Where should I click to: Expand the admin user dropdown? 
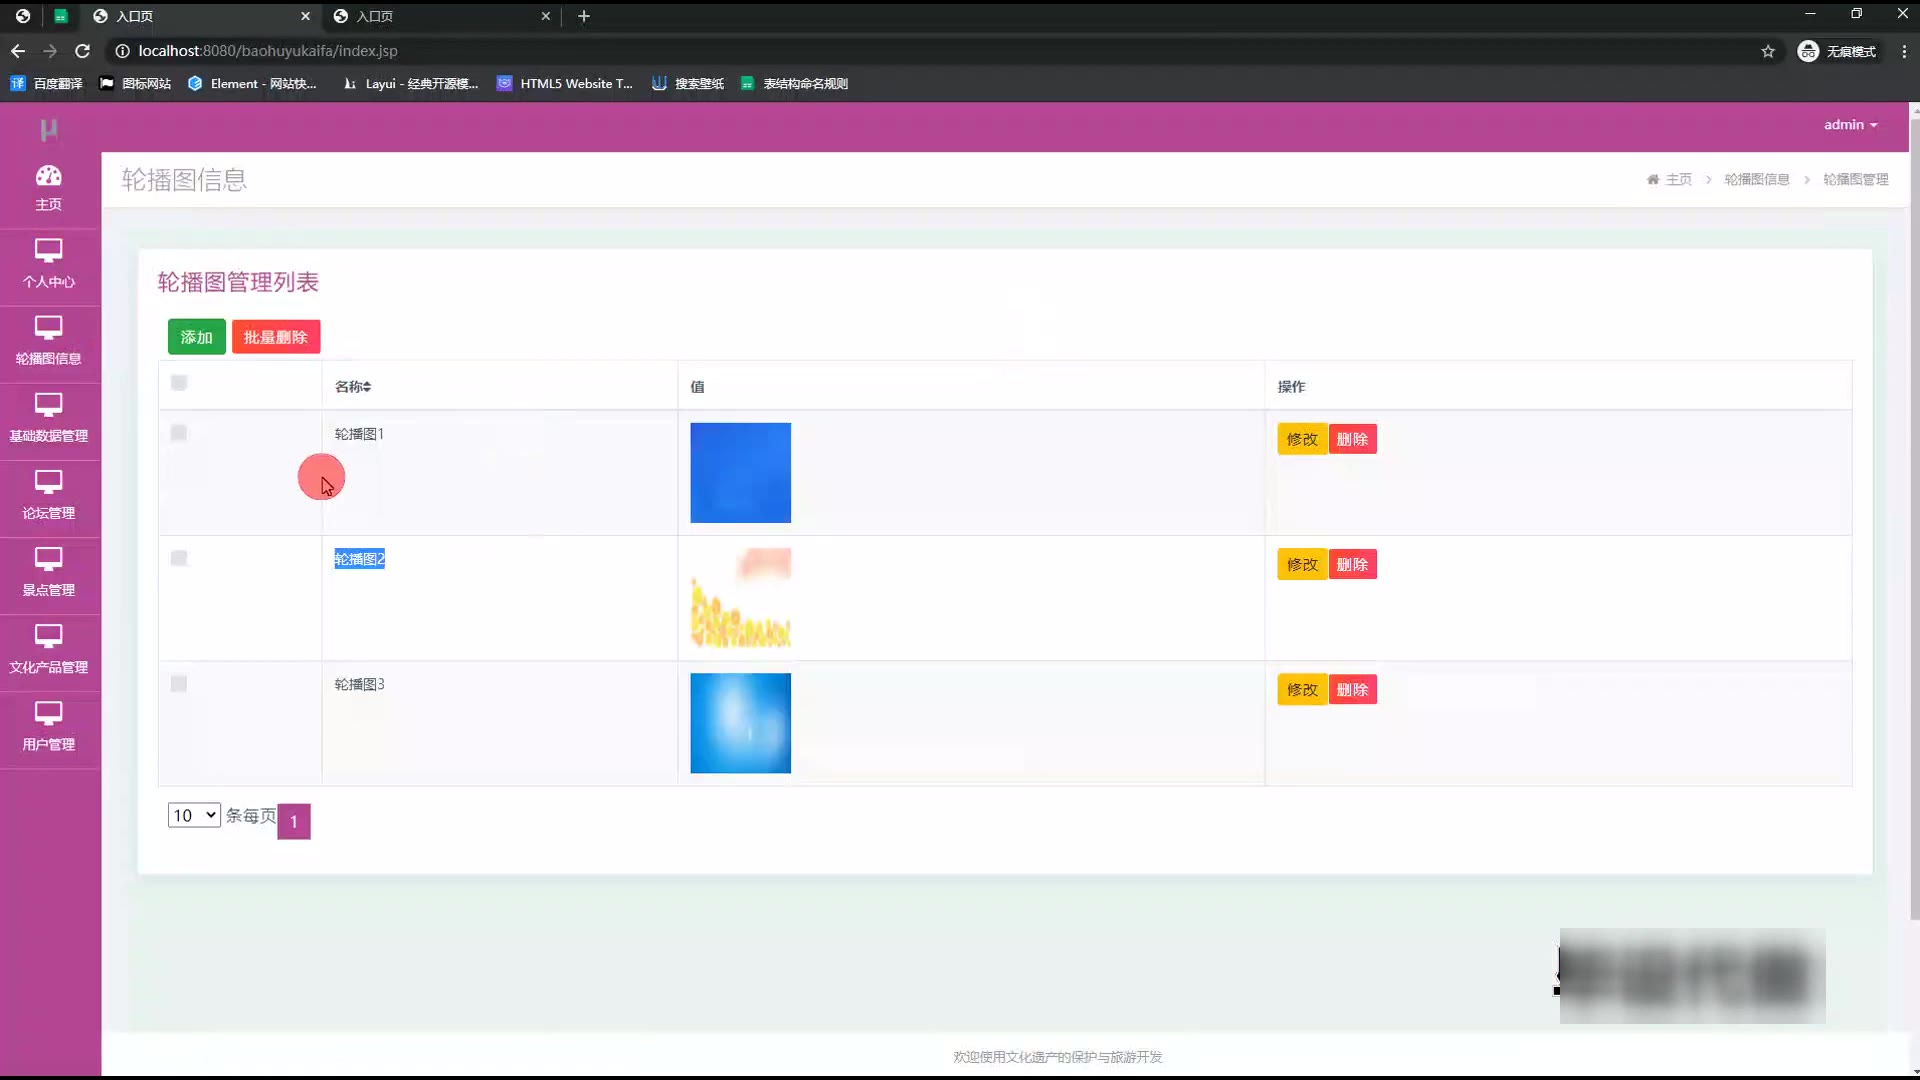[1850, 125]
